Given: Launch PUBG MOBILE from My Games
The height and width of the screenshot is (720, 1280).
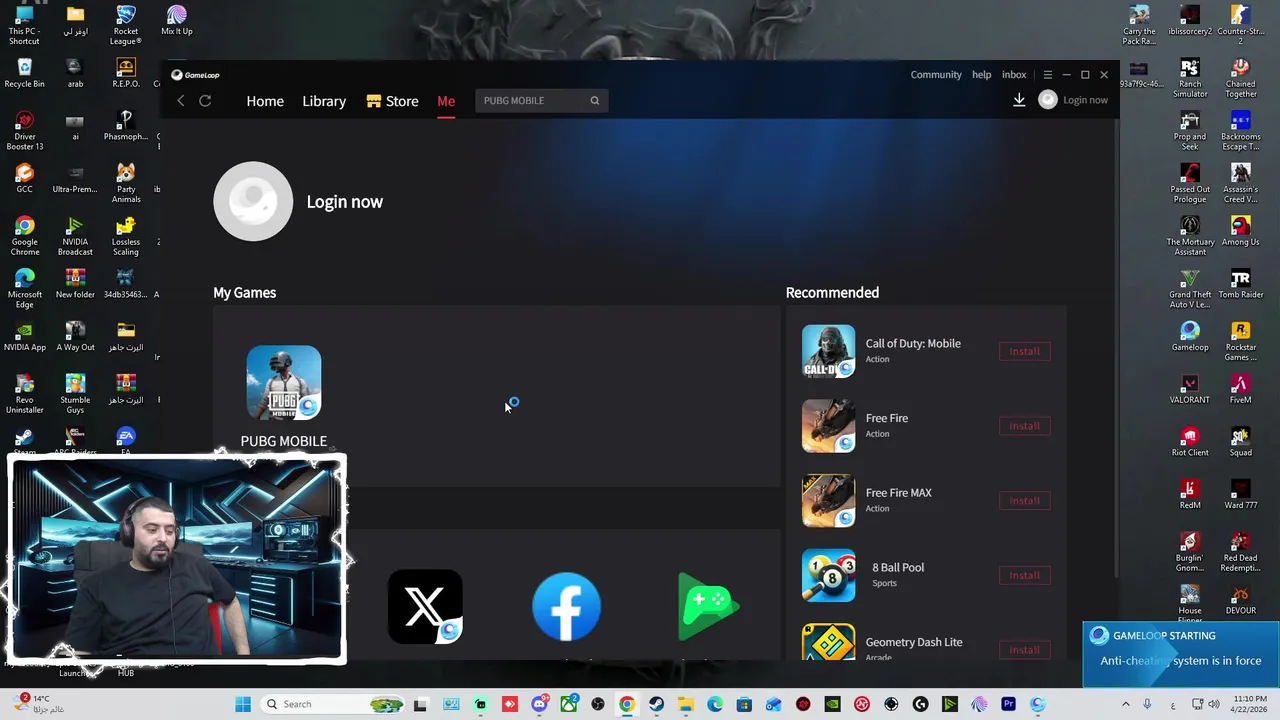Looking at the screenshot, I should pyautogui.click(x=284, y=383).
